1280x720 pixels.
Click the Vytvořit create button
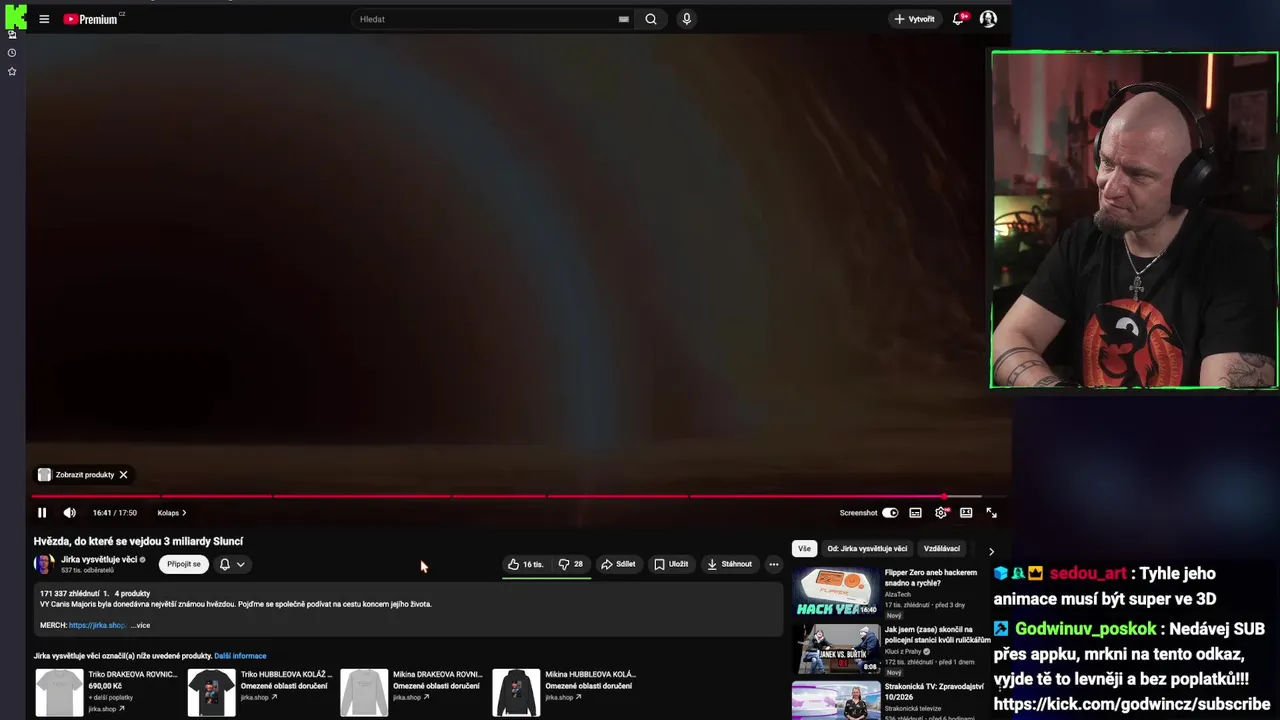915,19
